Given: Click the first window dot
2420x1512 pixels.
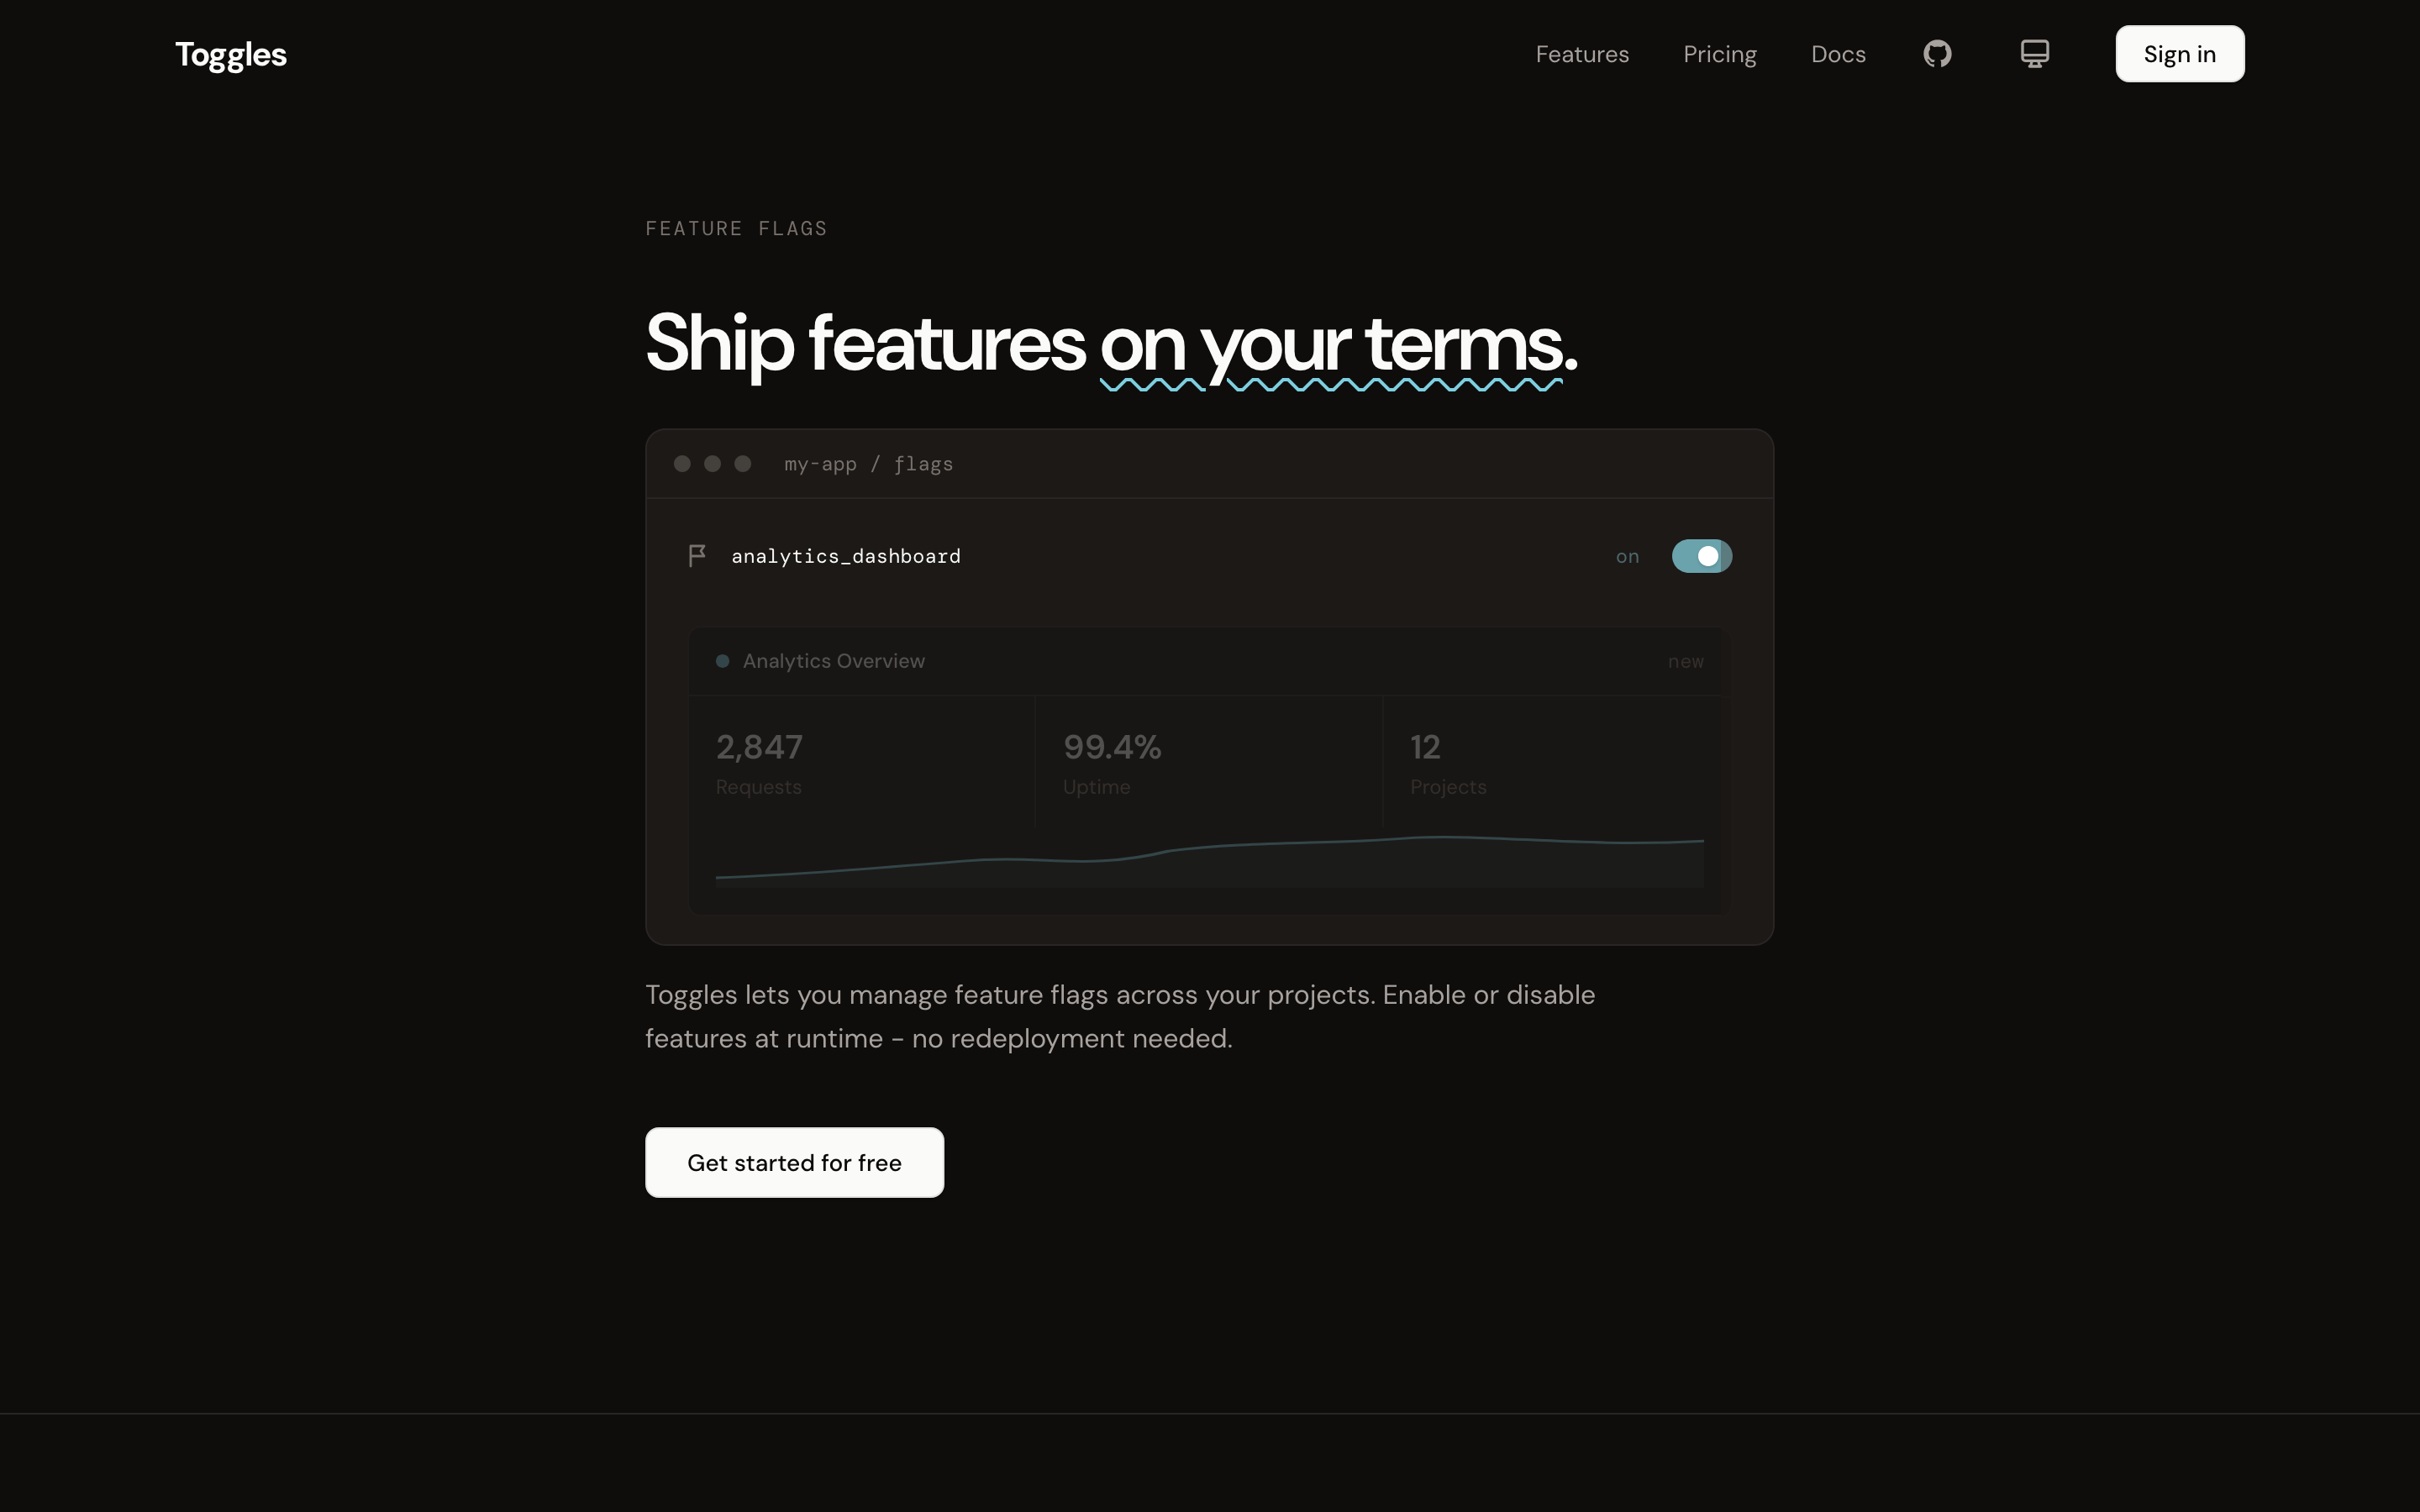Looking at the screenshot, I should pyautogui.click(x=682, y=464).
